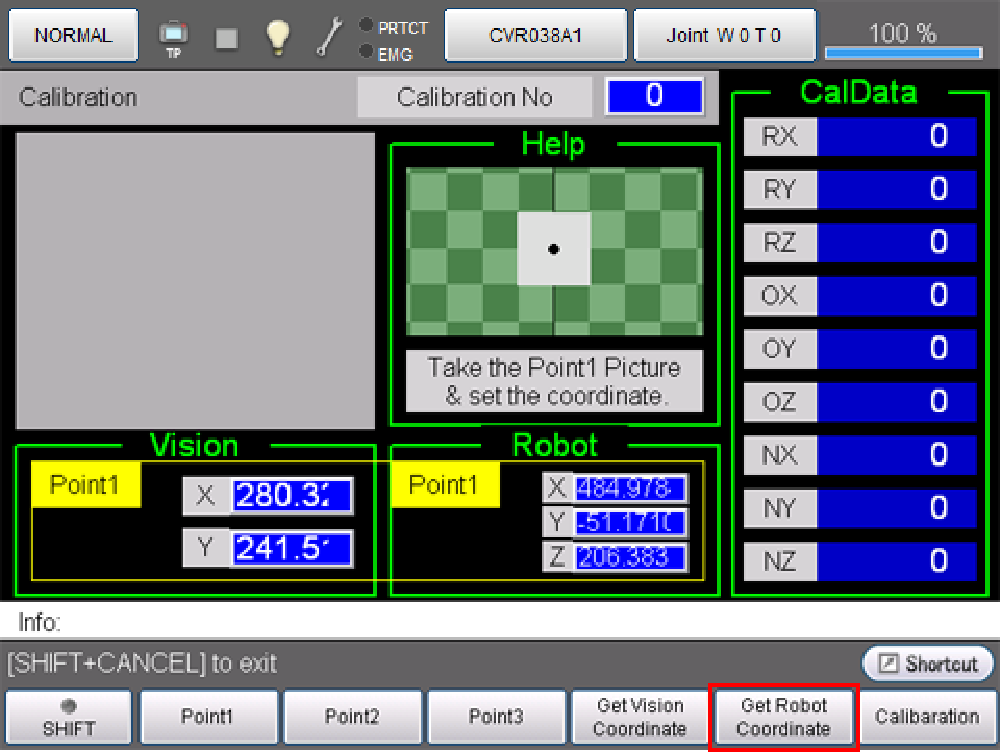The width and height of the screenshot is (1001, 753).
Task: Click the Vision X value field
Action: click(x=292, y=495)
